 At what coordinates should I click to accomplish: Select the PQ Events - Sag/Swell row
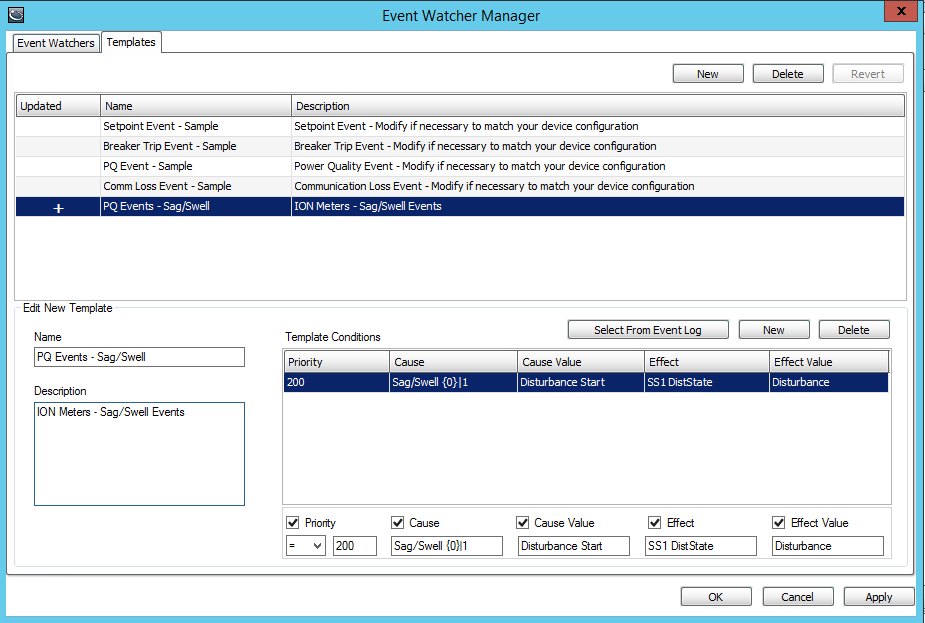pos(460,206)
